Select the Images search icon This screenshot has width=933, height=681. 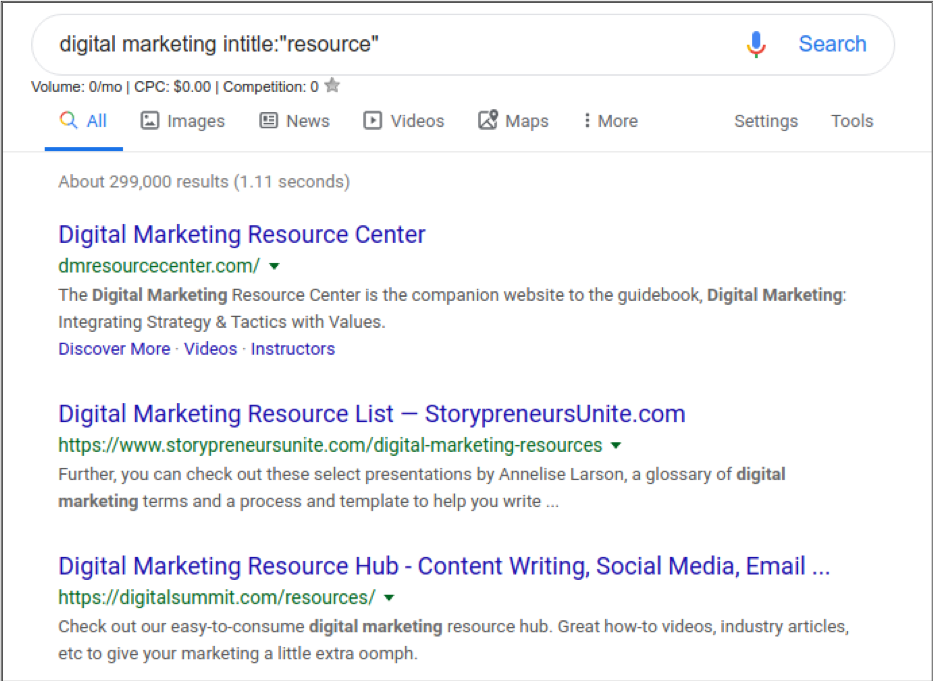pyautogui.click(x=152, y=120)
